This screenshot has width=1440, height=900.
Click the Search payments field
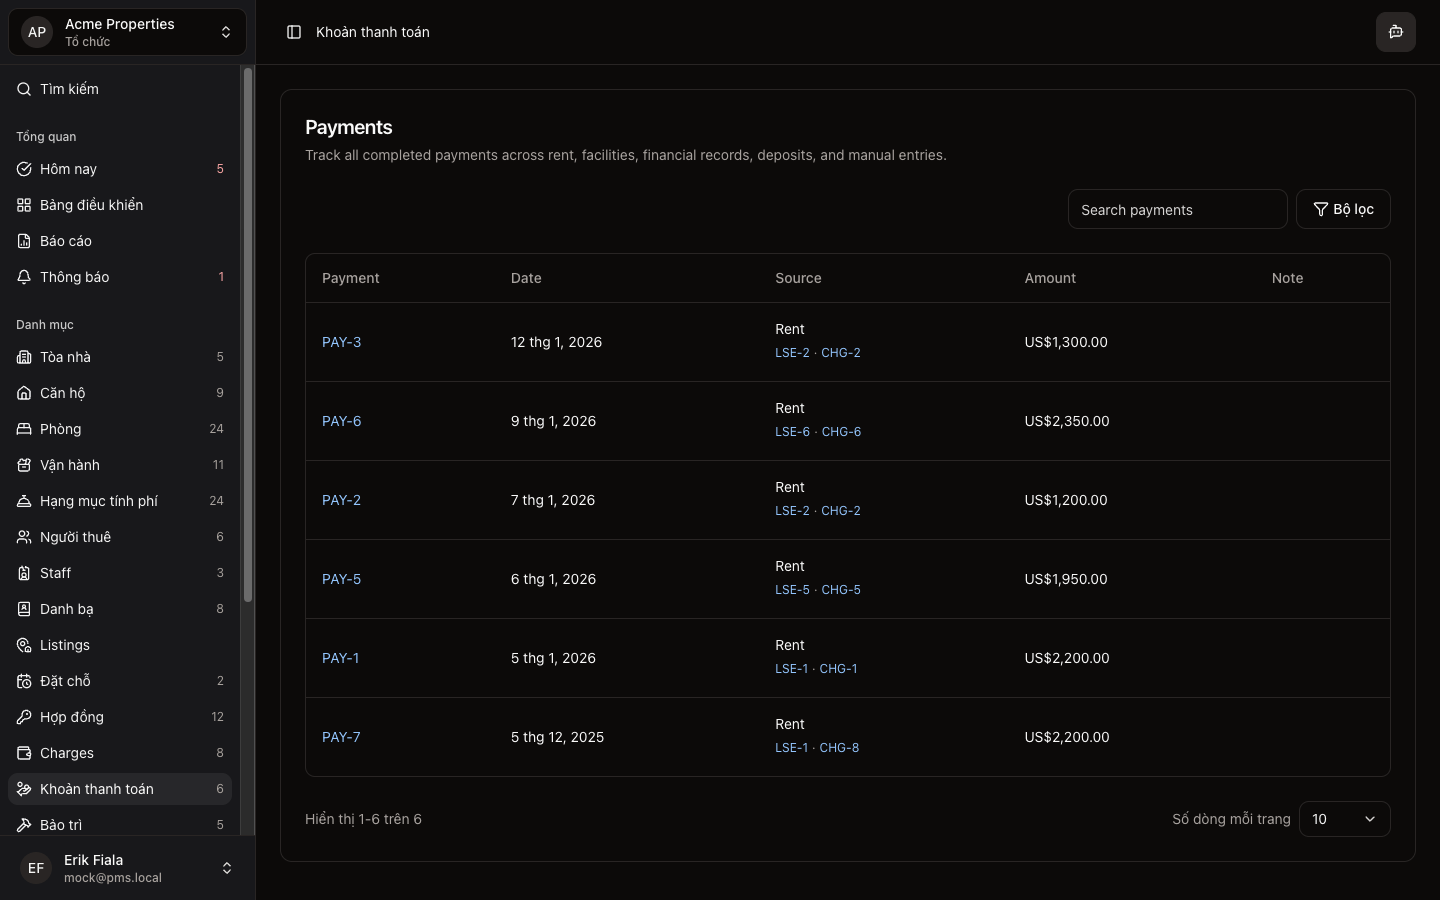(1177, 210)
